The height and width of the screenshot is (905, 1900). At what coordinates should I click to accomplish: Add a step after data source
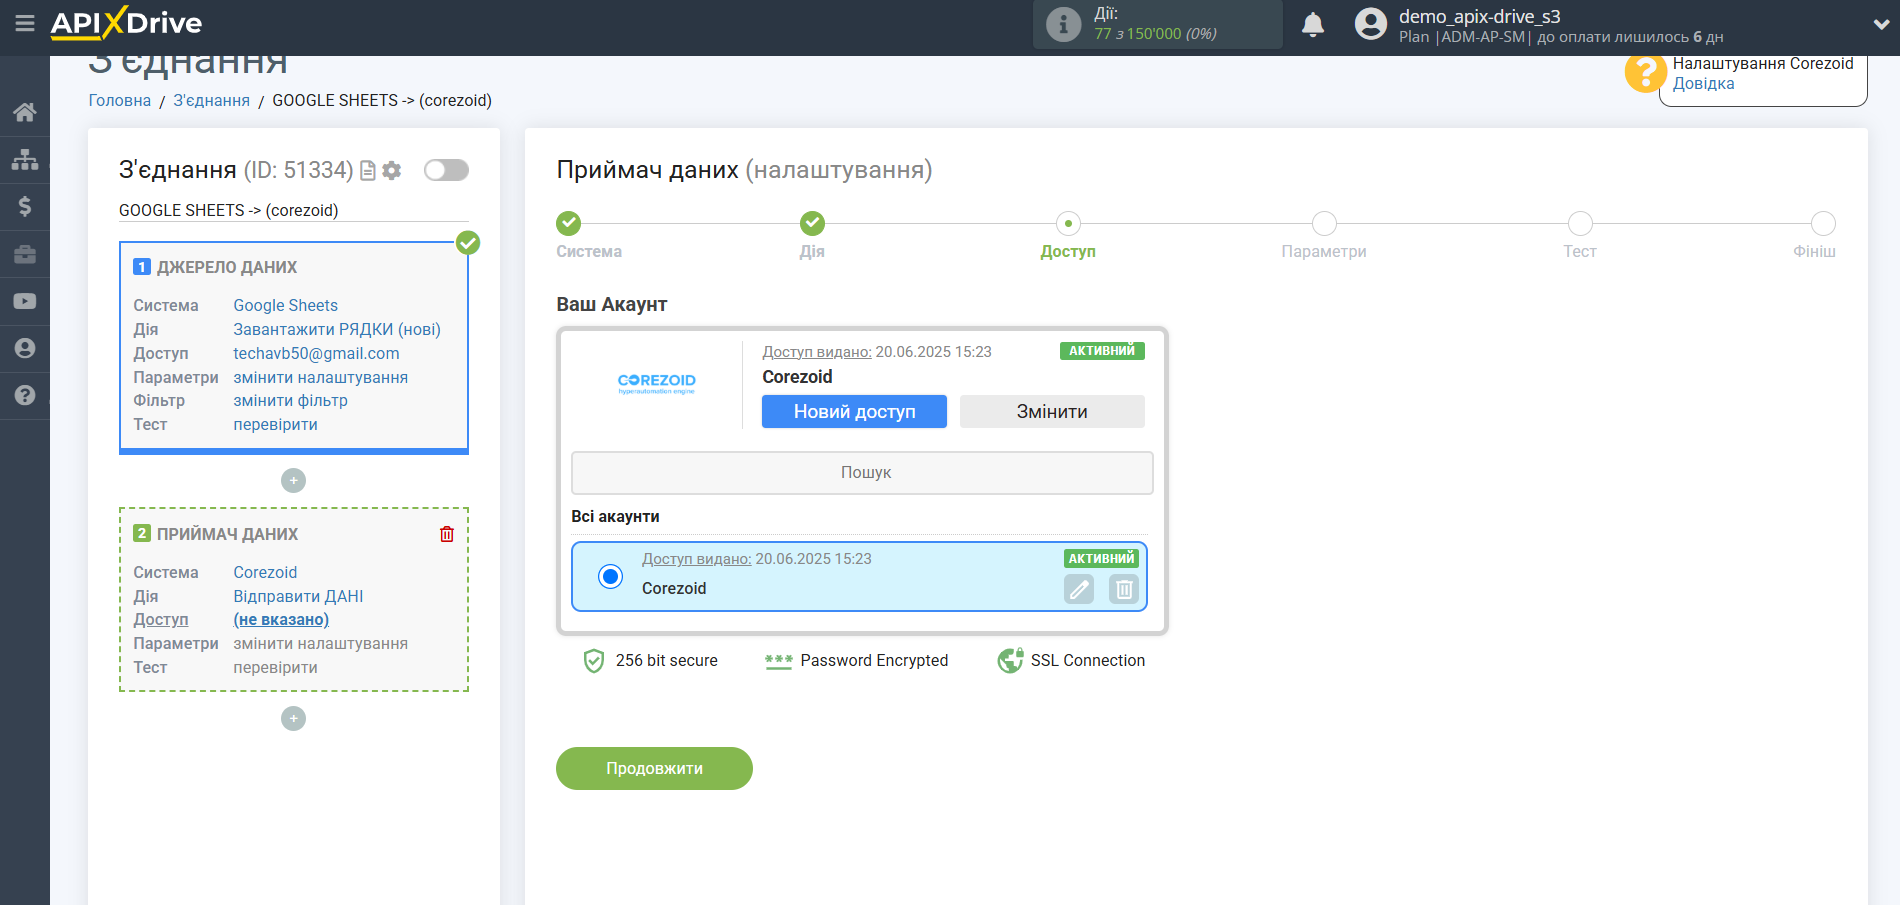click(x=293, y=481)
